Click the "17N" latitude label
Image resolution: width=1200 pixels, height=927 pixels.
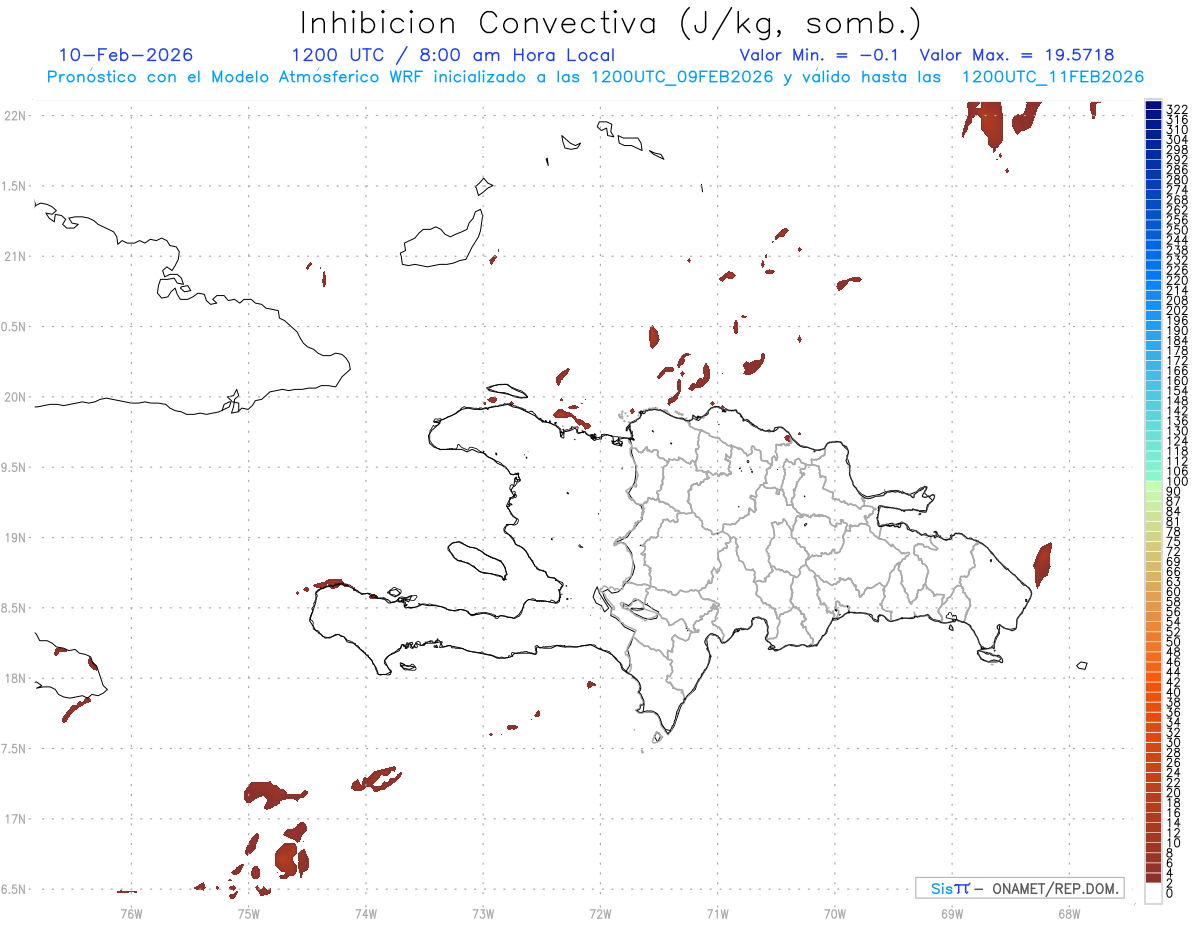[15, 819]
